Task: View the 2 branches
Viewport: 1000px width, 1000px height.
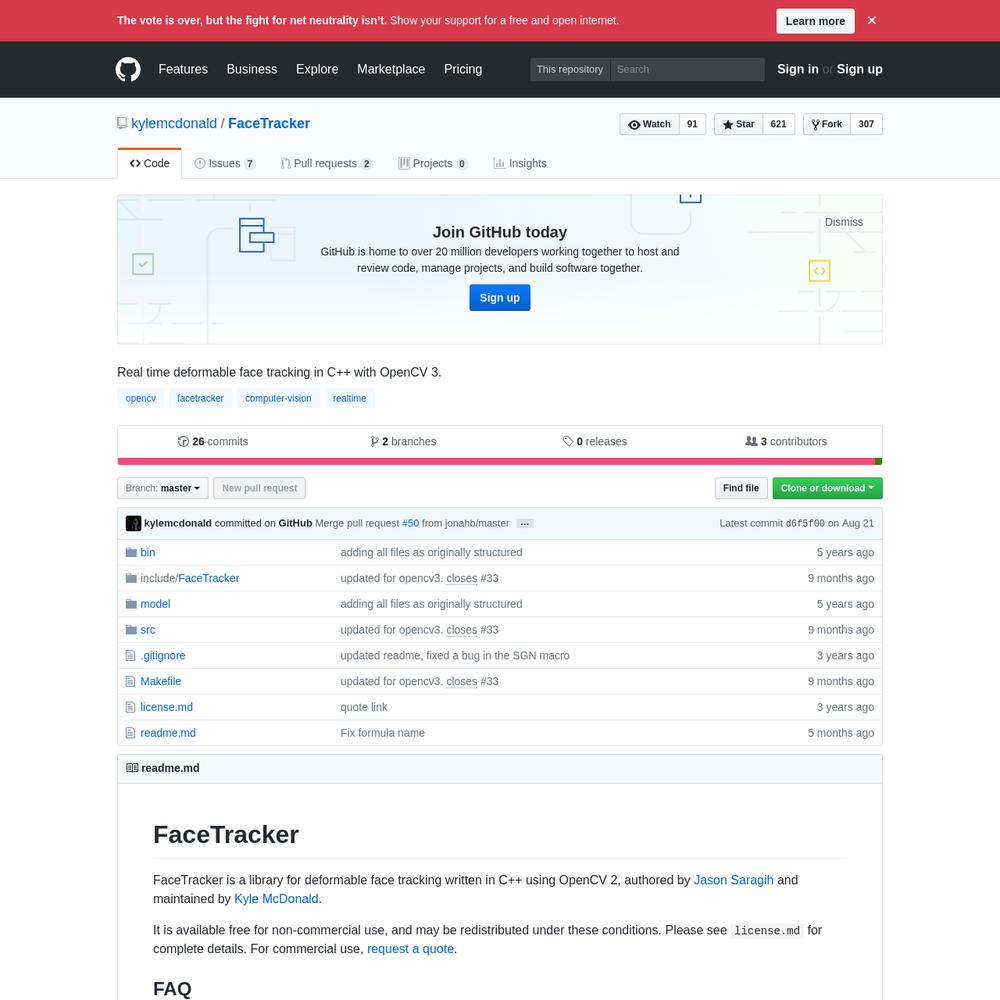Action: coord(403,441)
